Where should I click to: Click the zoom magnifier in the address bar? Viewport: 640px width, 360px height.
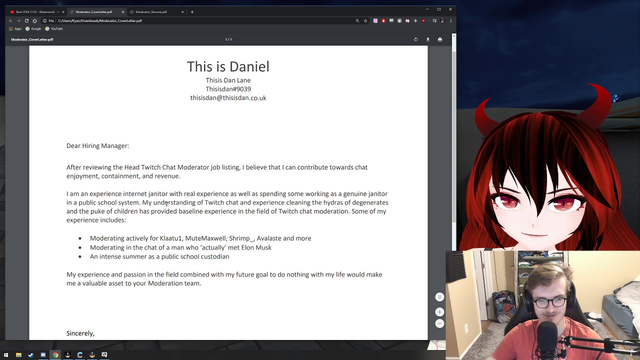point(357,21)
